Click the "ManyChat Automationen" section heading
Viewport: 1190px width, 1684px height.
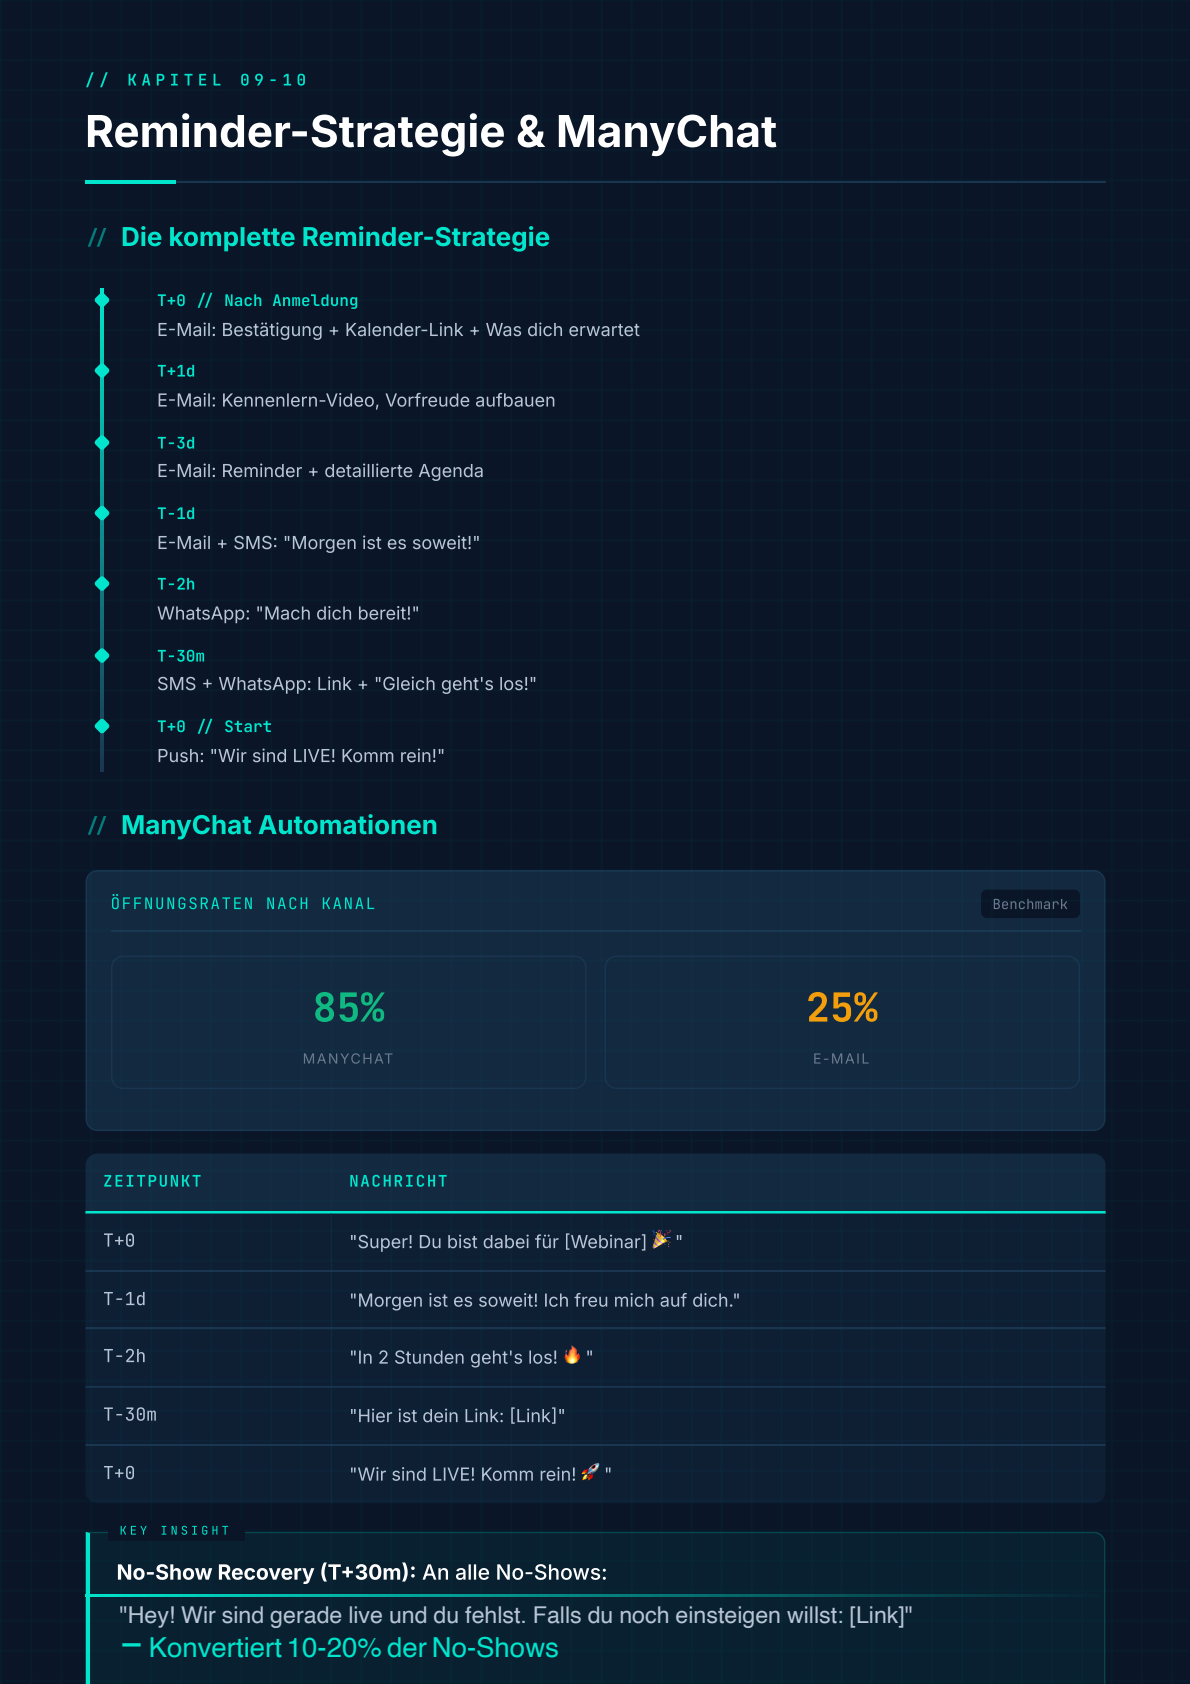coord(279,825)
